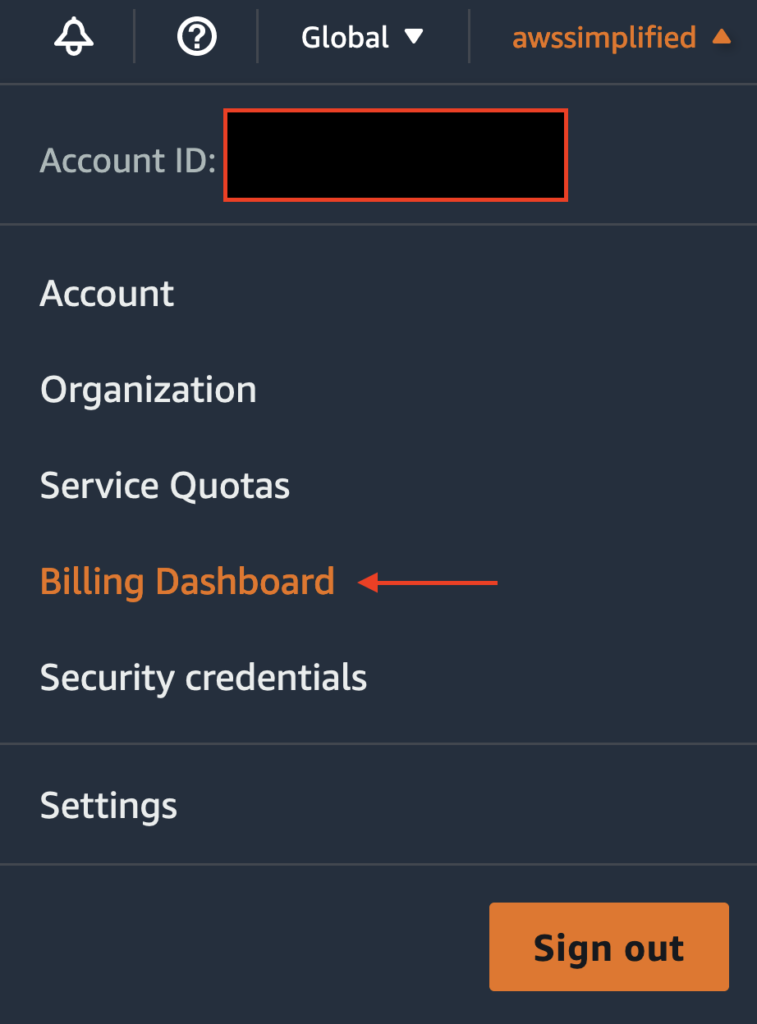Collapse the awssimplified account menu

[x=603, y=38]
